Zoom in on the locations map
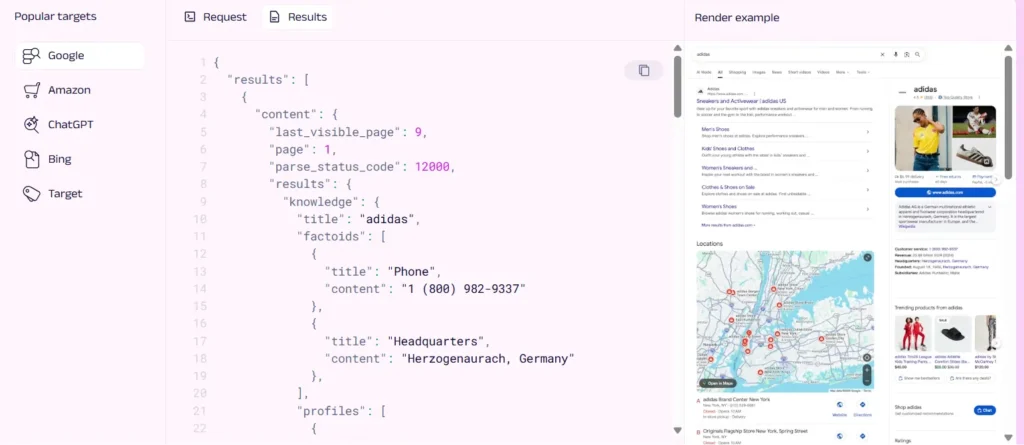1024x445 pixels. click(867, 369)
